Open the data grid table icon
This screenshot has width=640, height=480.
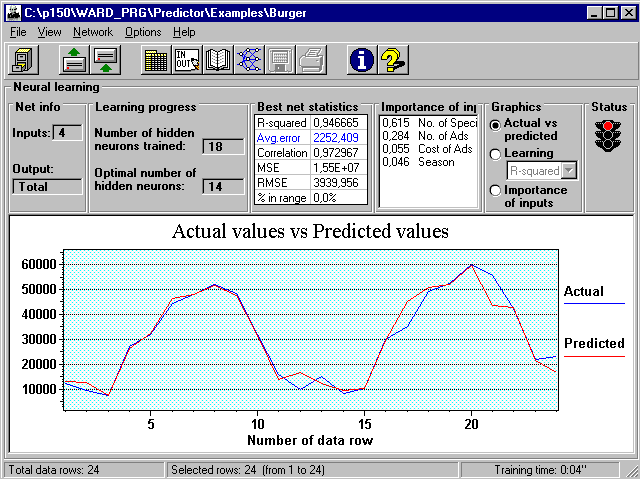tap(156, 60)
